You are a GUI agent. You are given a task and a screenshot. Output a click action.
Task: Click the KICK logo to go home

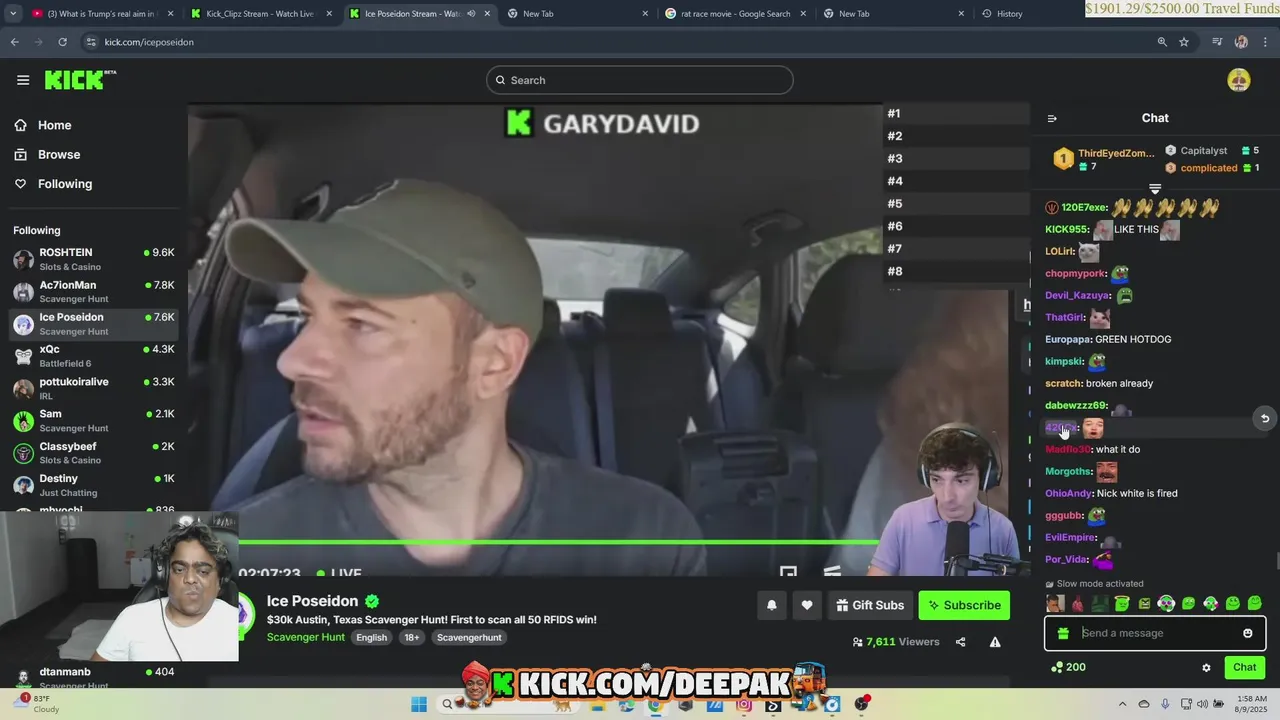coord(80,80)
